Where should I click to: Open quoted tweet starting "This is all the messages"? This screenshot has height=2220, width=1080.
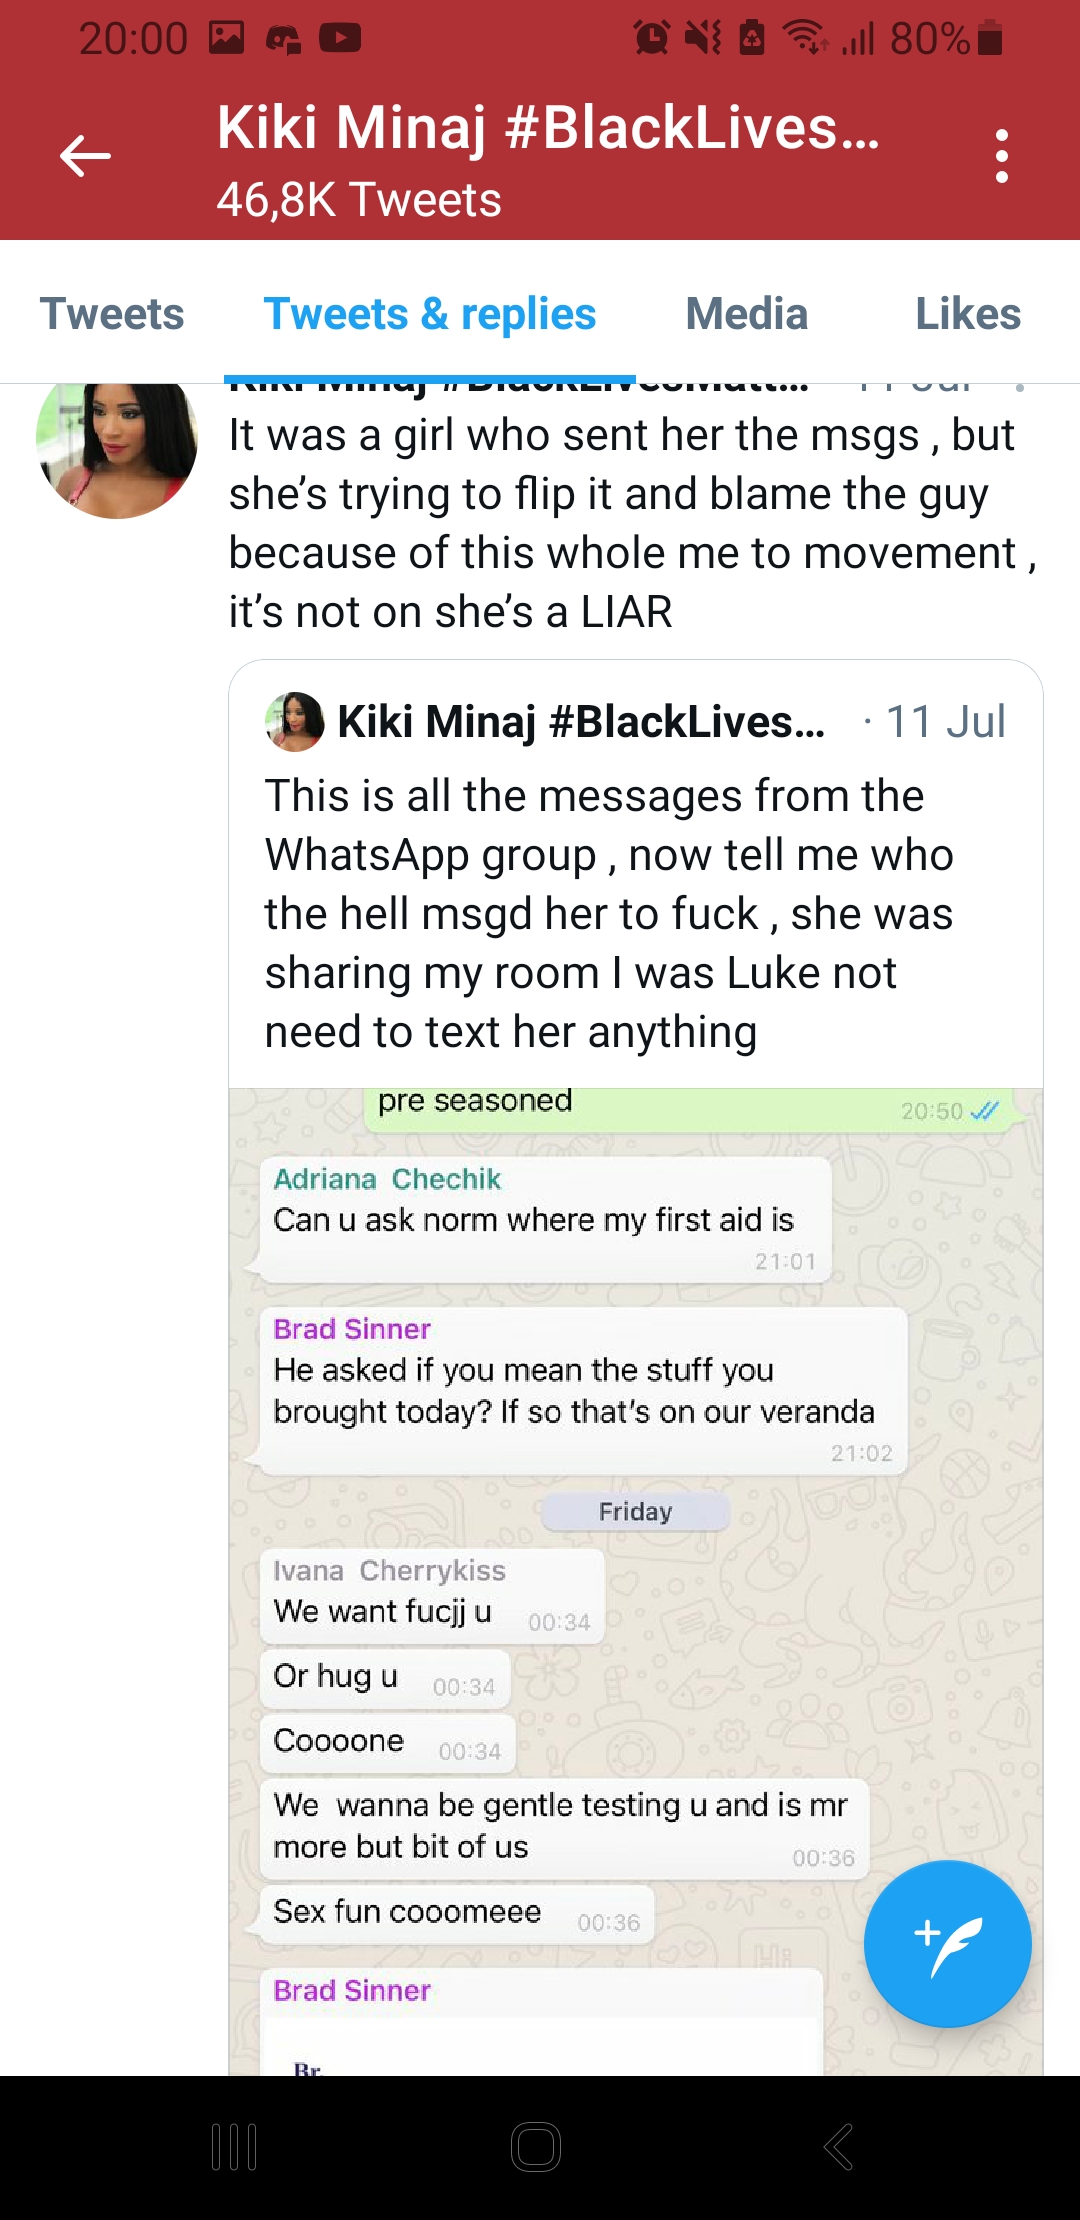[610, 914]
